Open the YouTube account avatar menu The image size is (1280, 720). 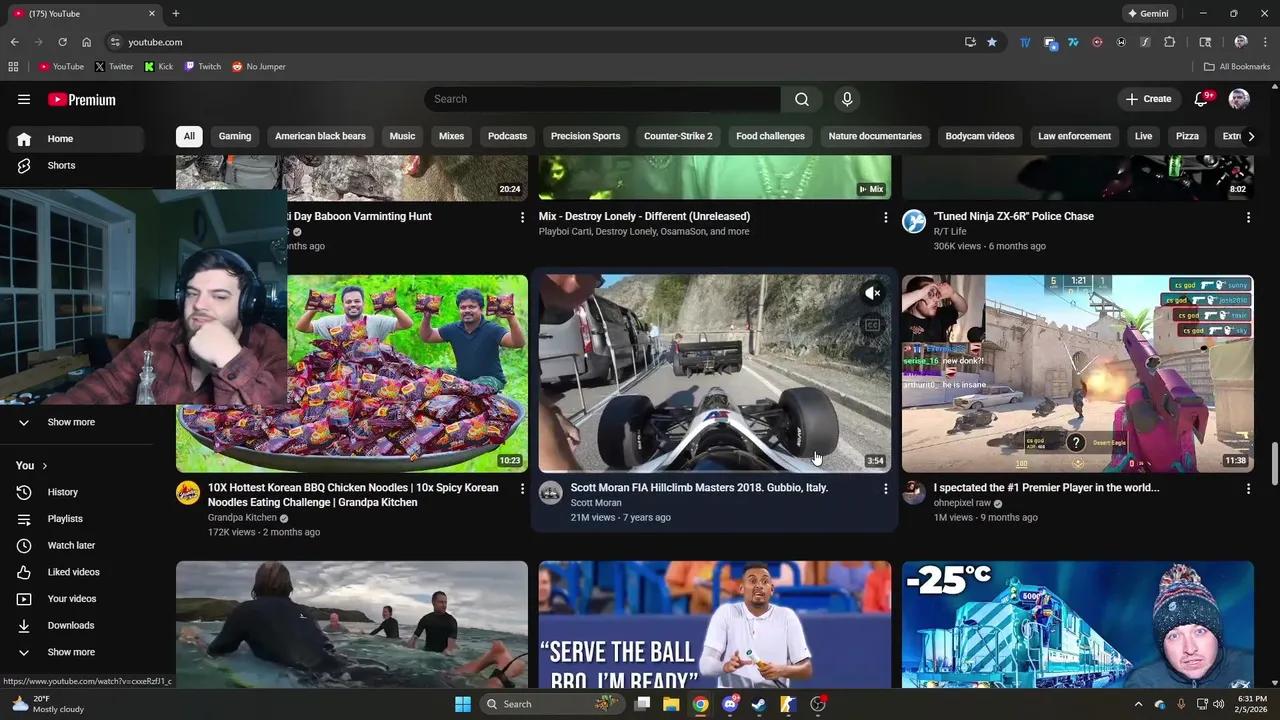(x=1239, y=99)
